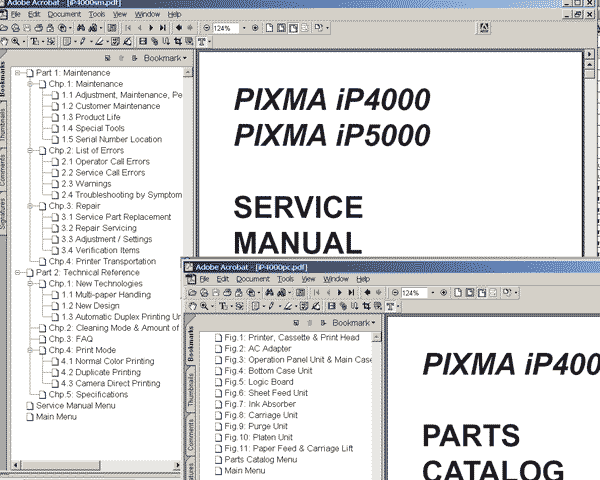Click Open folder icon in iP4000pc window

(192, 293)
